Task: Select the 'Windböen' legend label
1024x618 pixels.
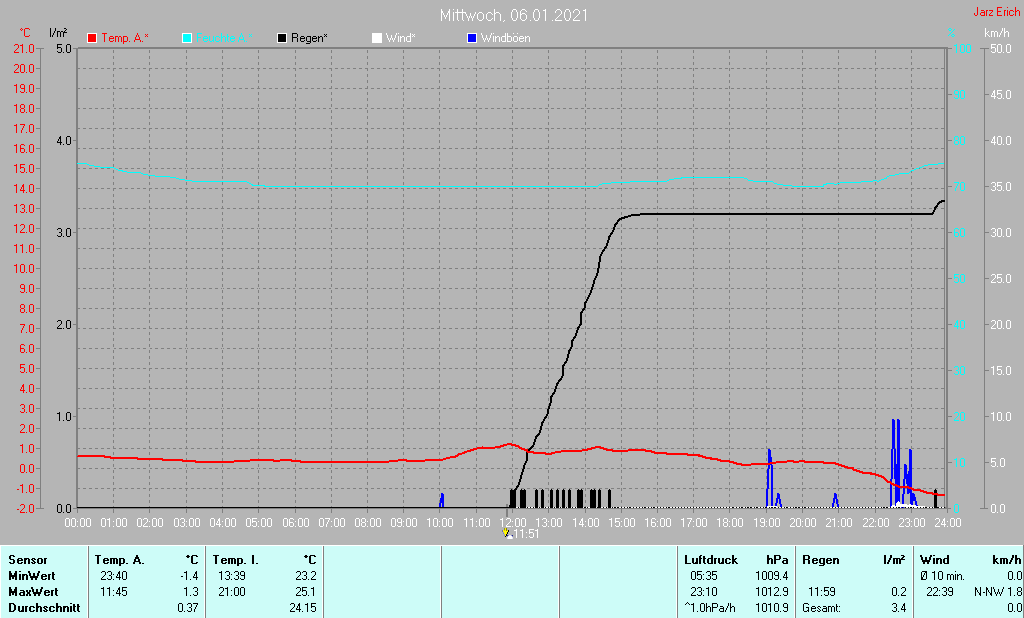Action: [505, 38]
